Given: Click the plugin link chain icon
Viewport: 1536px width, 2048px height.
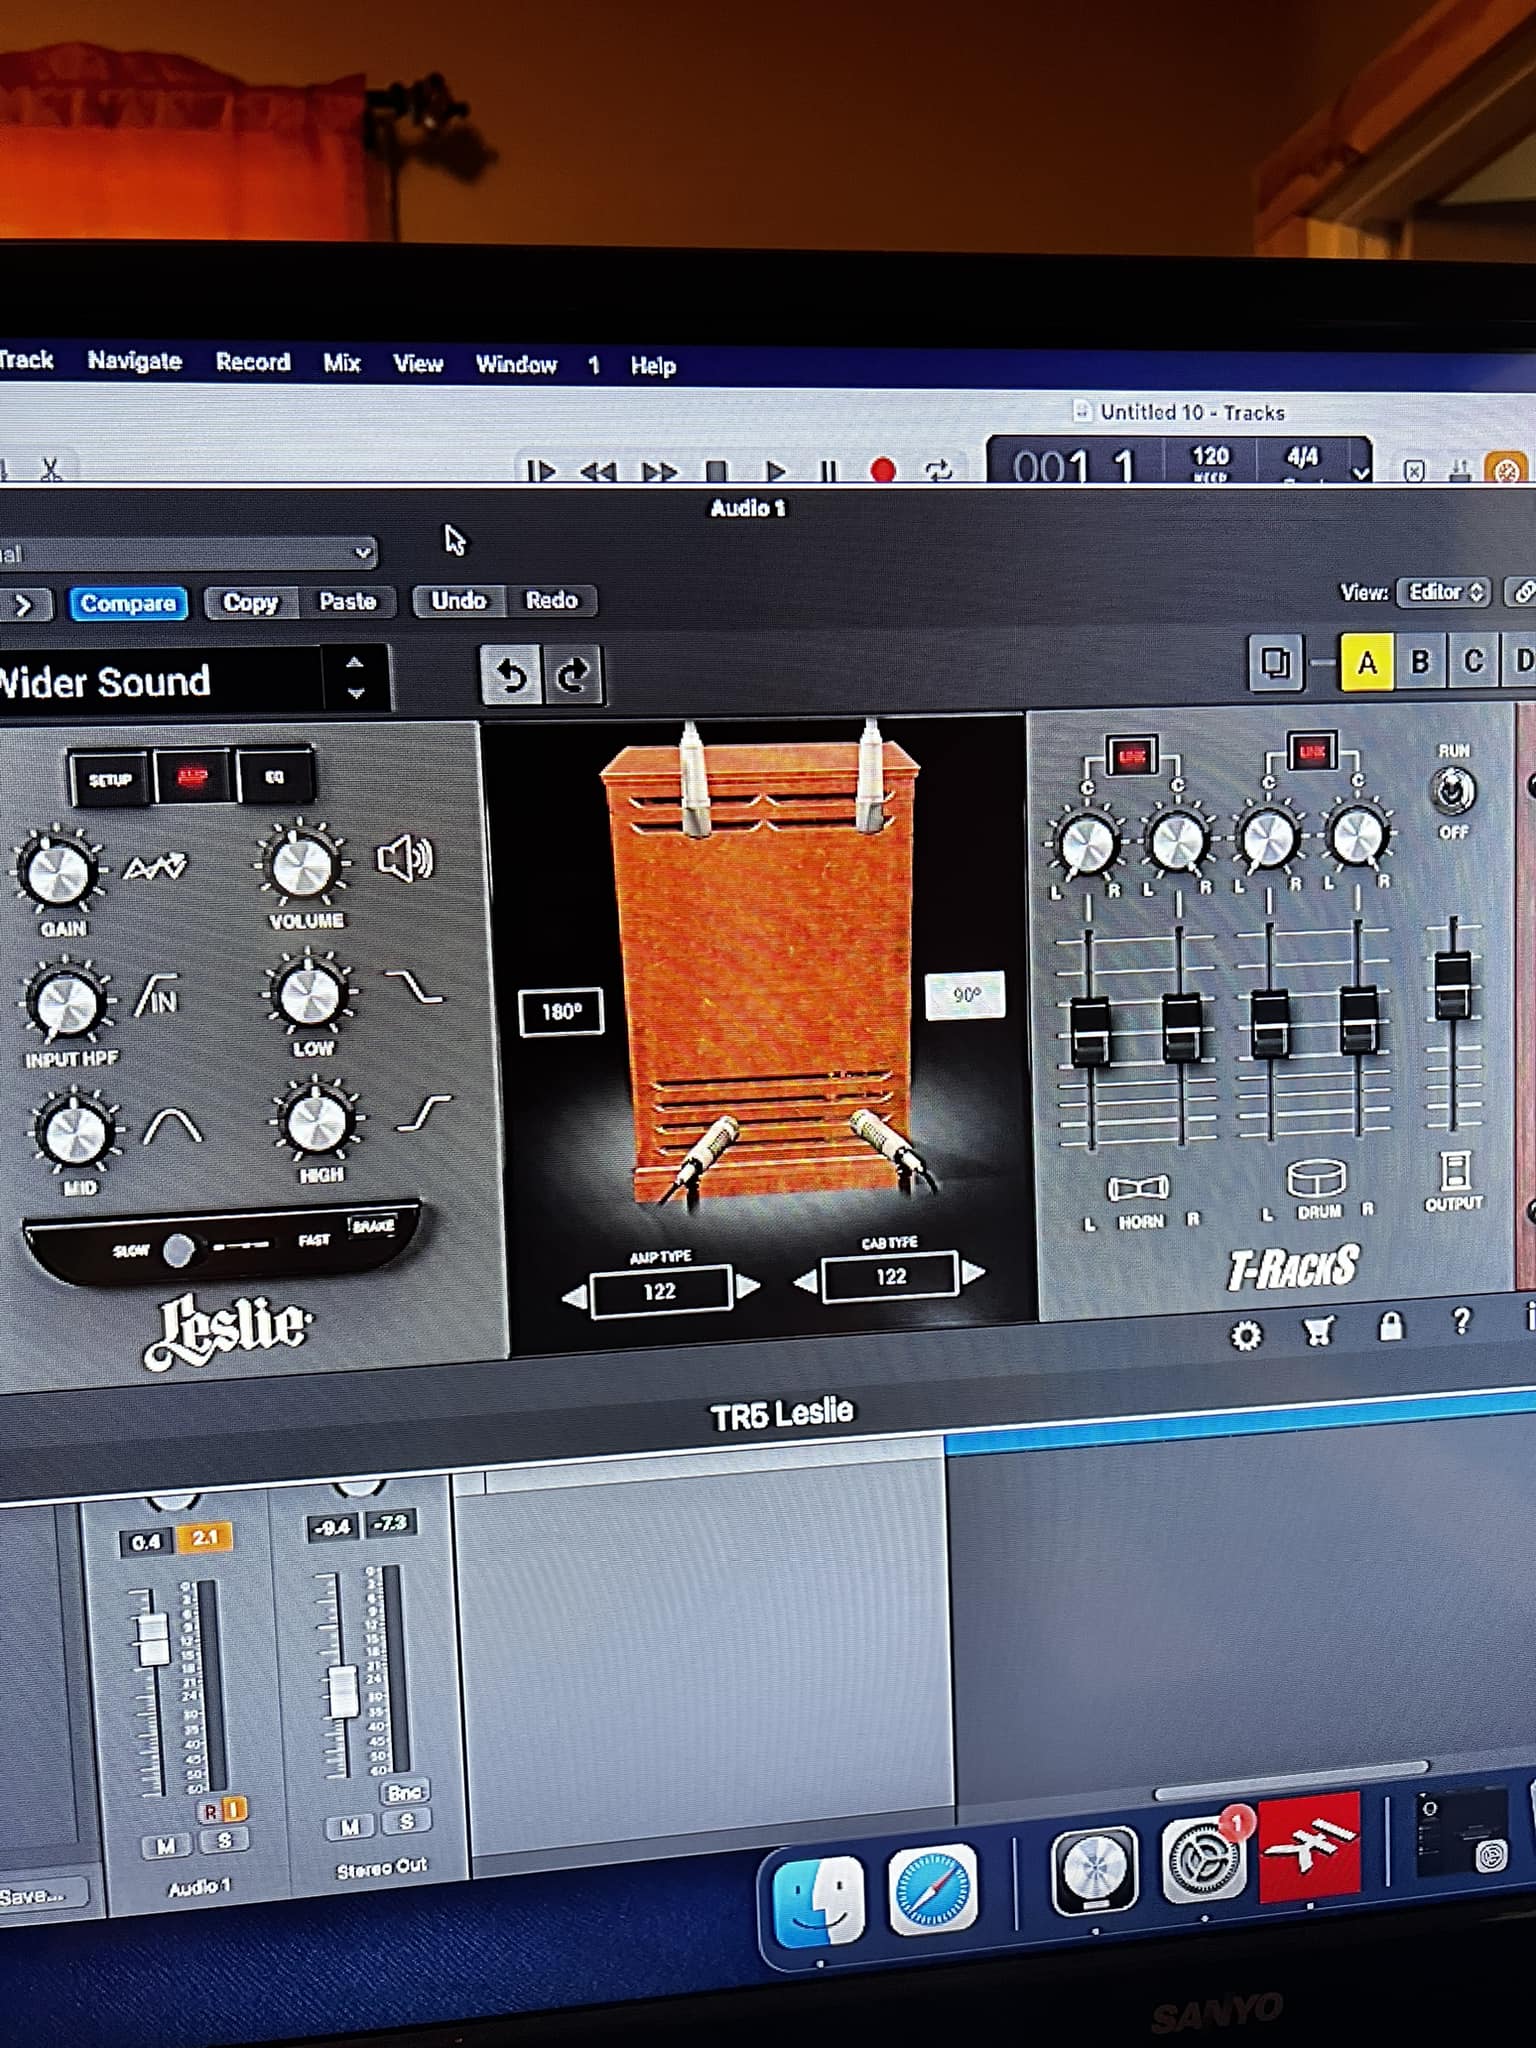Looking at the screenshot, I should (x=1523, y=592).
